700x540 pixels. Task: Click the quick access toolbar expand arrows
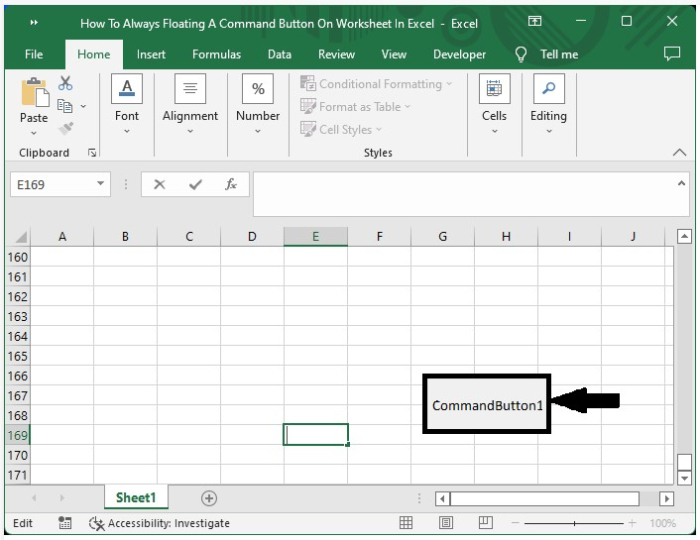(34, 22)
